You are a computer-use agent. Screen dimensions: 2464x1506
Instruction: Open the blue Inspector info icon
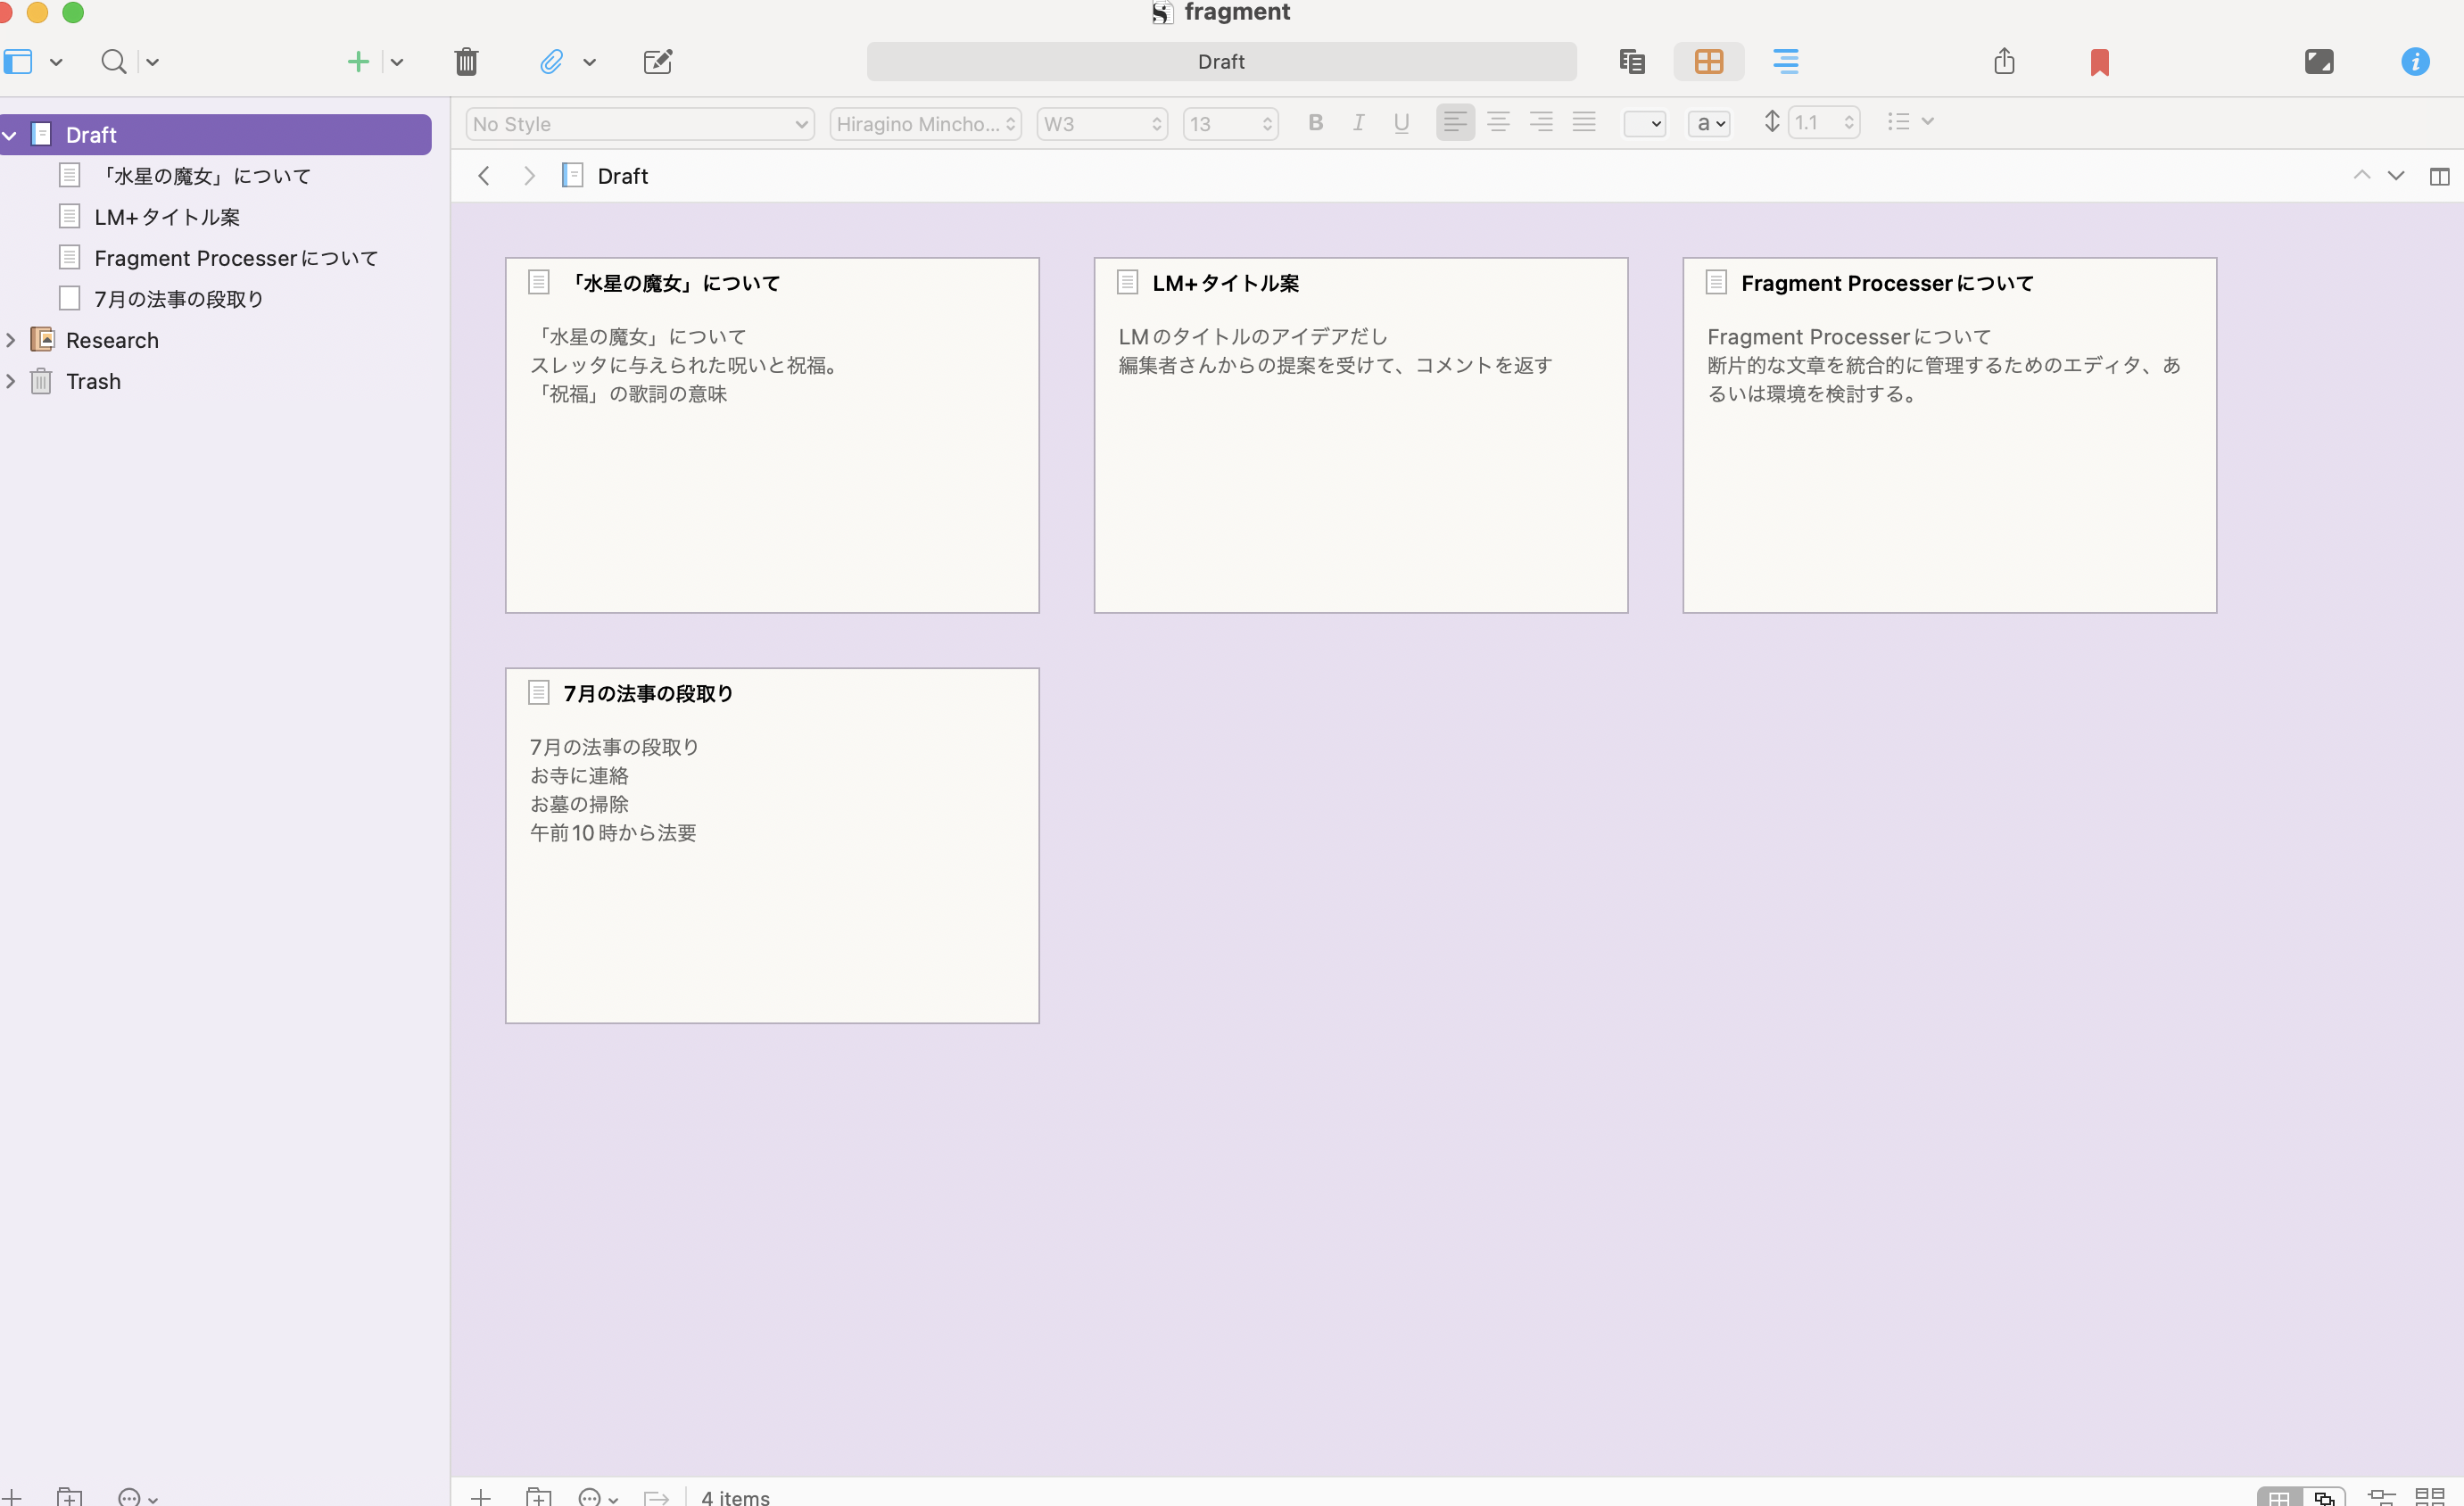(x=2414, y=62)
